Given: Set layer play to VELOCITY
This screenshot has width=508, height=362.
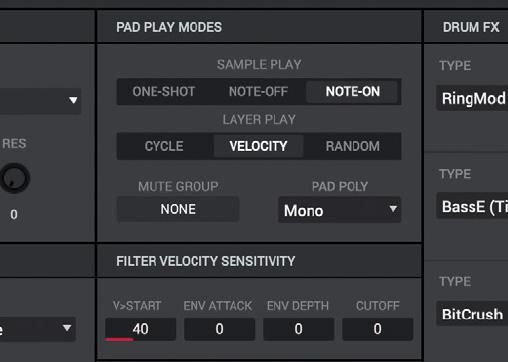Looking at the screenshot, I should (258, 146).
